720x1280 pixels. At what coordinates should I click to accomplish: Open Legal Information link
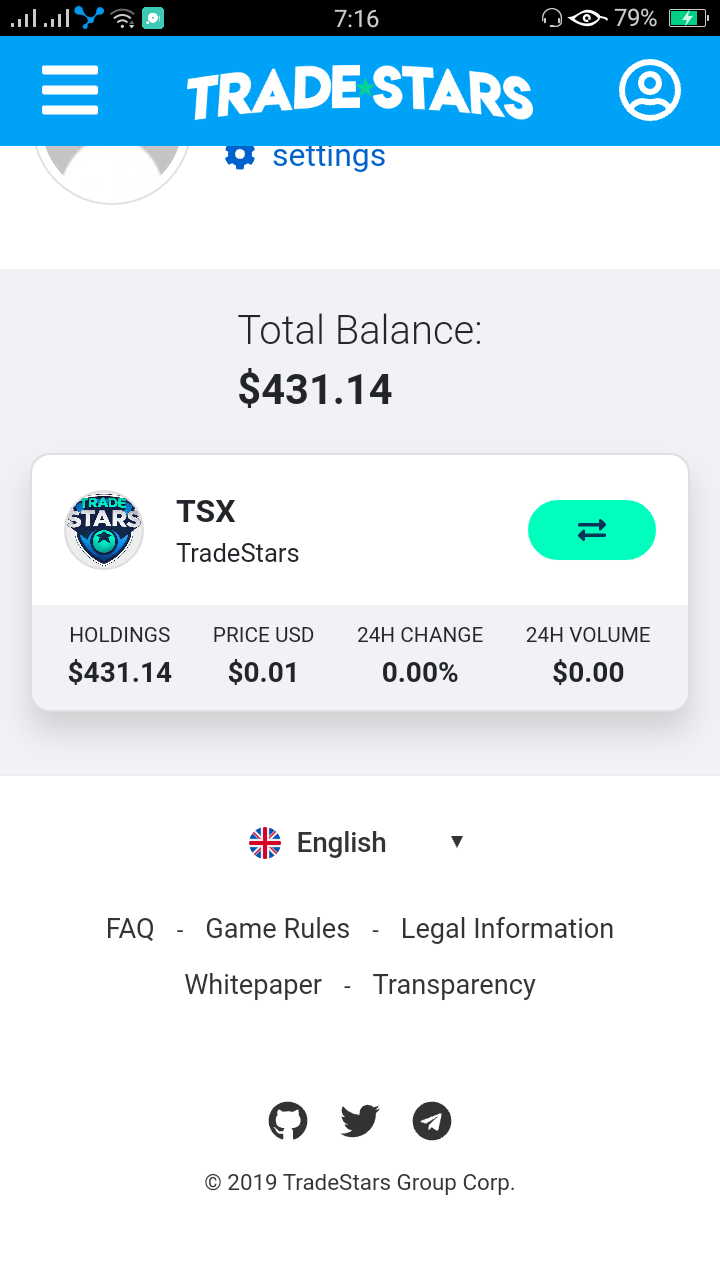pos(507,929)
